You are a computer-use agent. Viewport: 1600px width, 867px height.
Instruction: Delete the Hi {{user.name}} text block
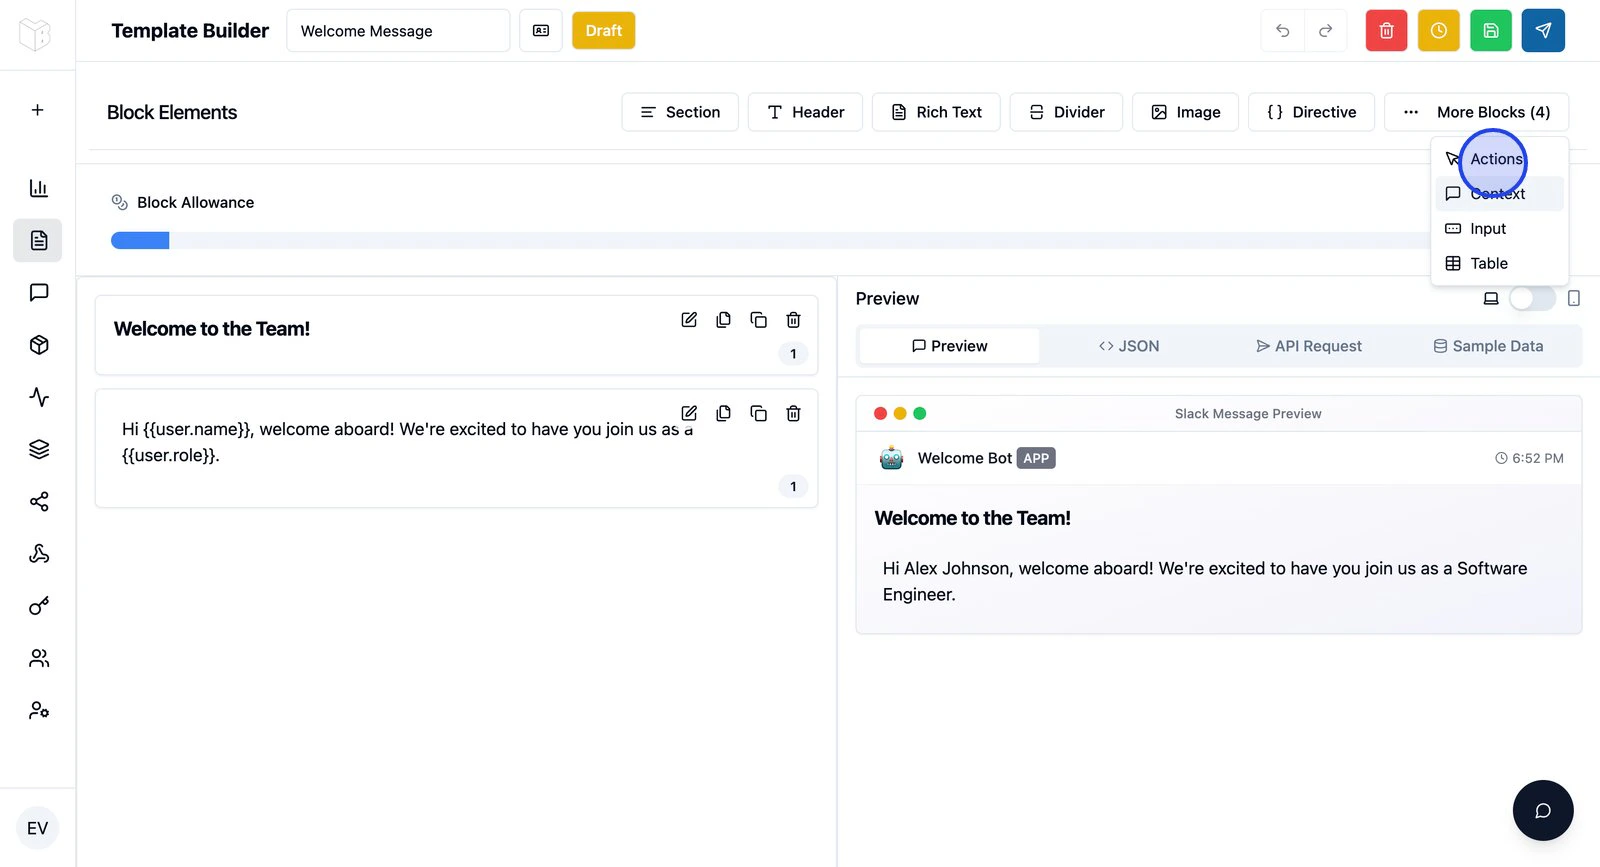pos(793,413)
